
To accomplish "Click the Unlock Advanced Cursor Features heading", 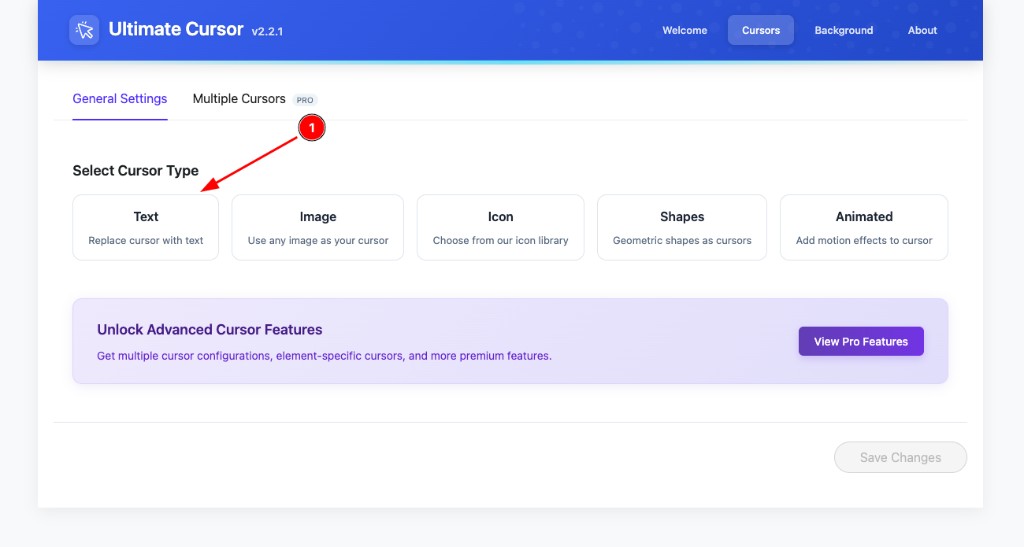I will 210,330.
